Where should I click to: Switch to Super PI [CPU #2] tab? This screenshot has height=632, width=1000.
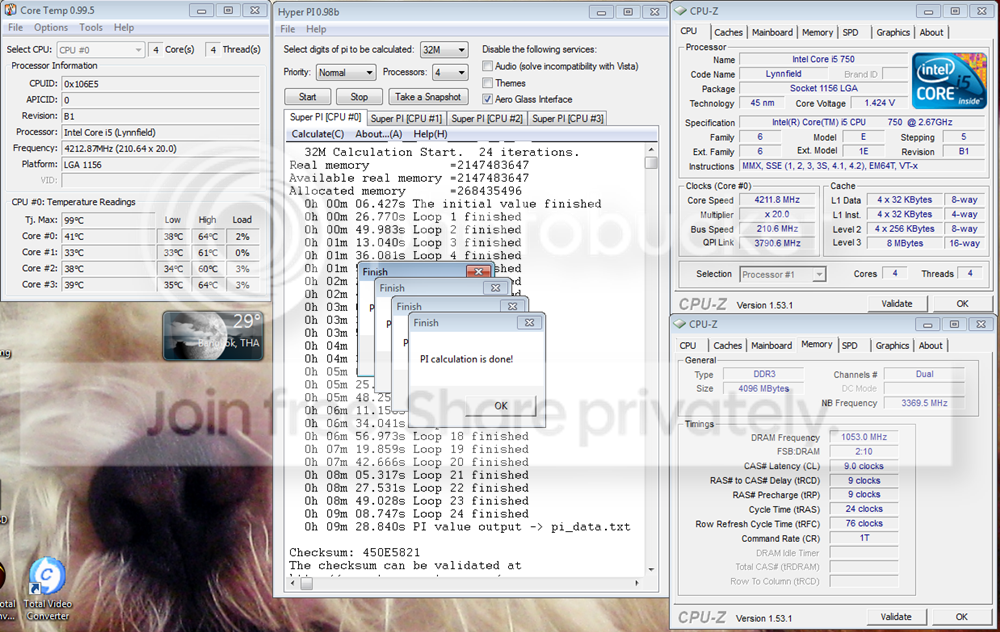tap(486, 118)
